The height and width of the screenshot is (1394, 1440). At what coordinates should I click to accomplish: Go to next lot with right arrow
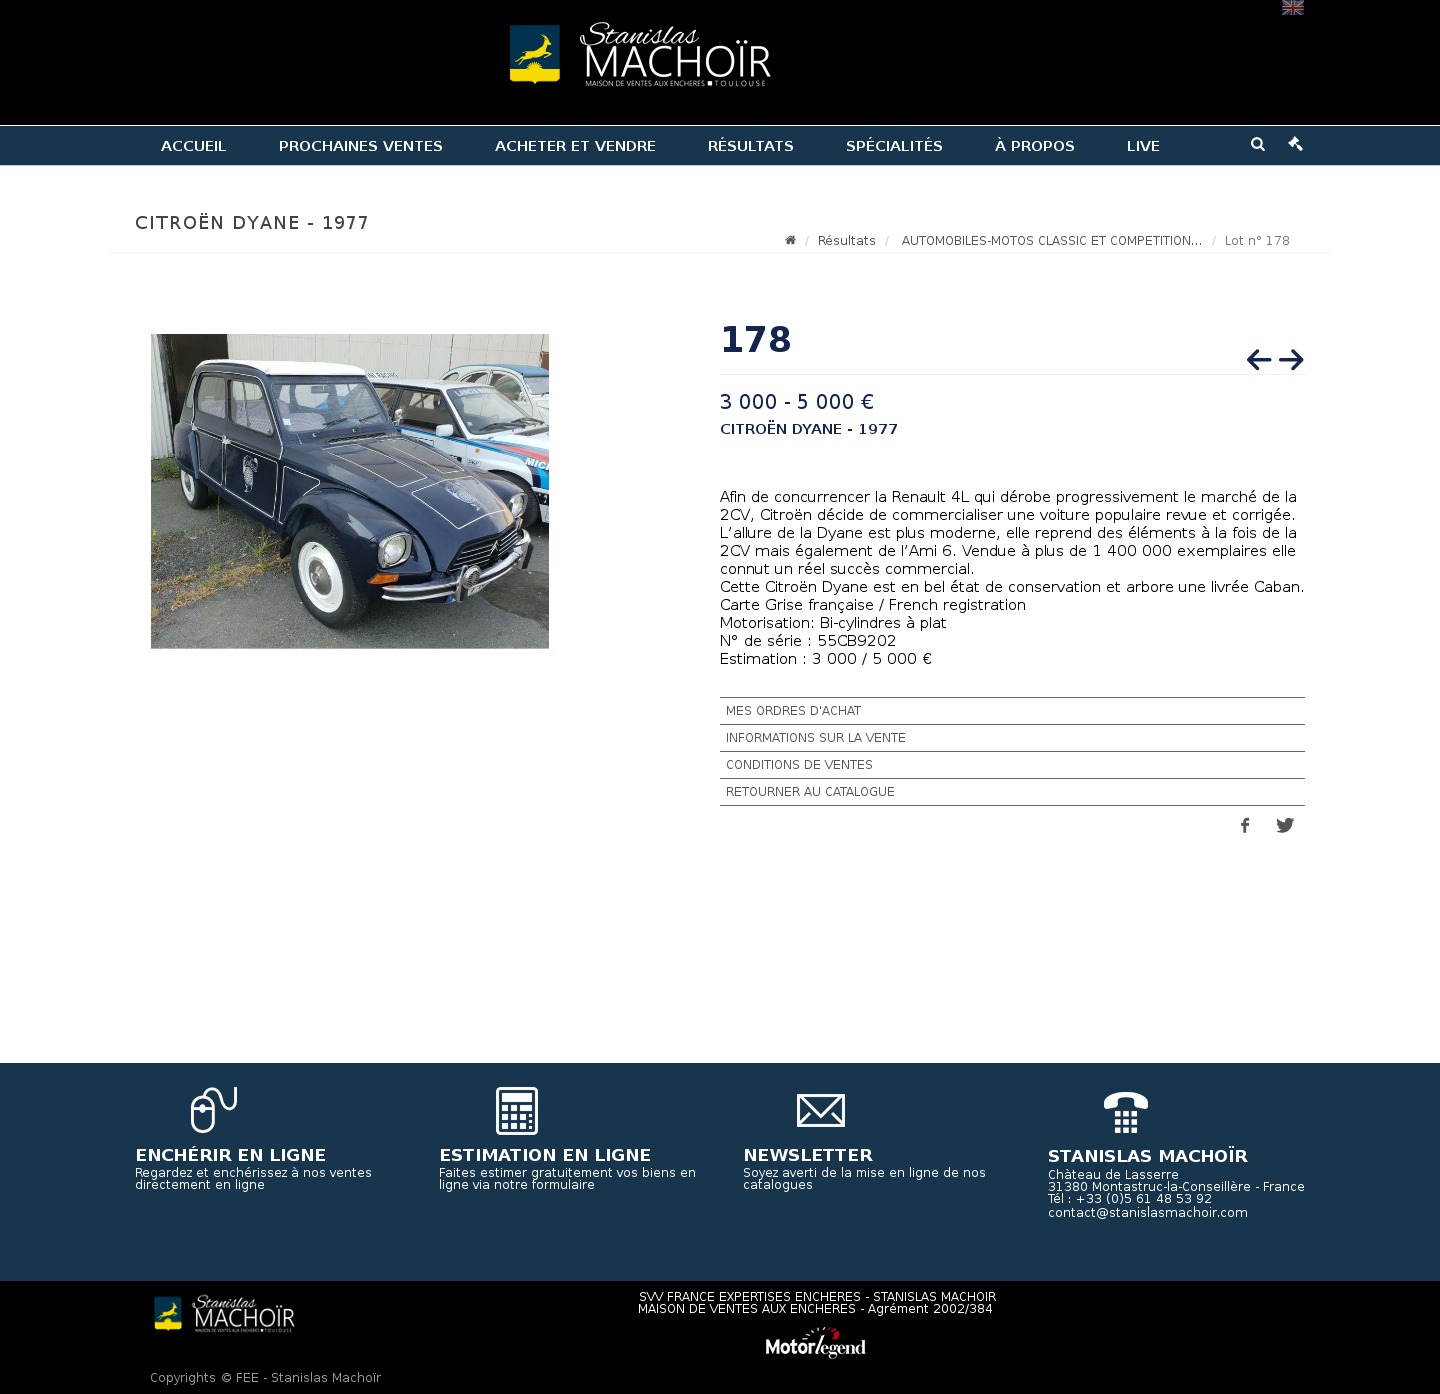1291,360
